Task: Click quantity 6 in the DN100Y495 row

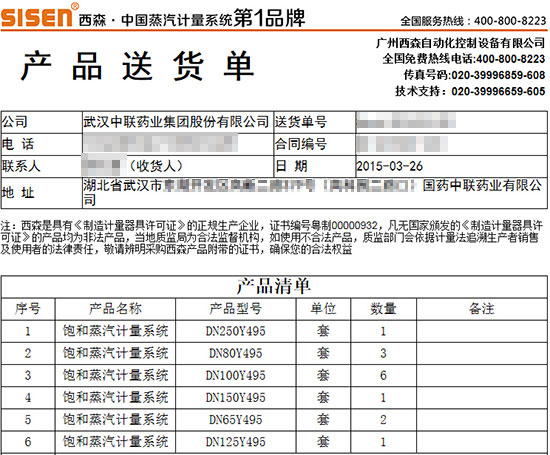Action: [x=383, y=375]
